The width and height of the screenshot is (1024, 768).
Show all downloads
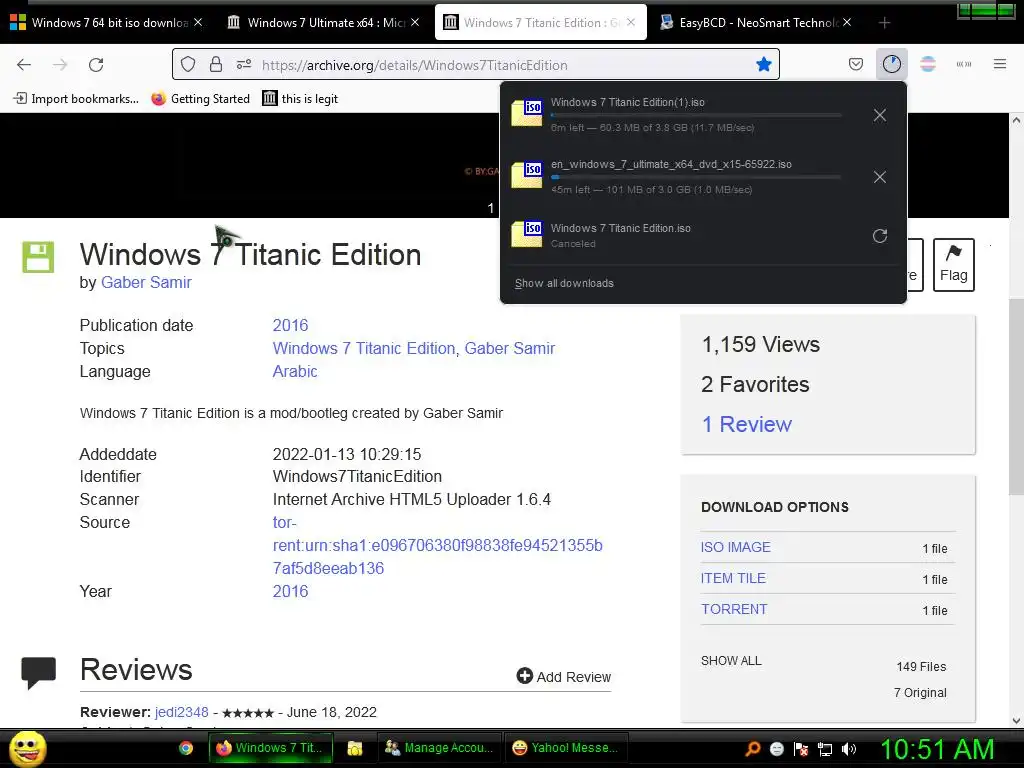coord(564,283)
